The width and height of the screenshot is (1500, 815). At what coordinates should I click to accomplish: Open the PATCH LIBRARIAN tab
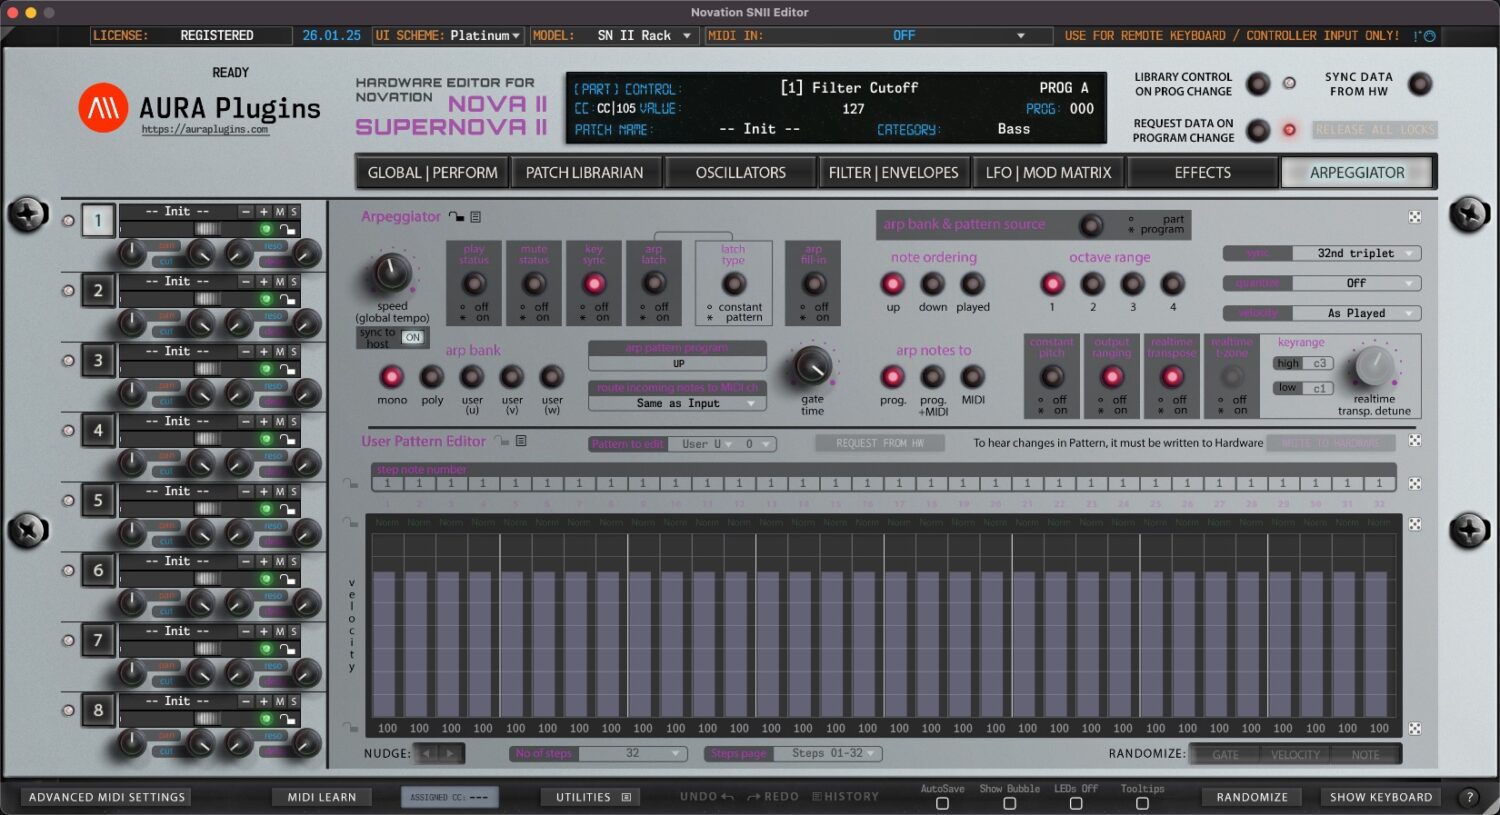(586, 171)
